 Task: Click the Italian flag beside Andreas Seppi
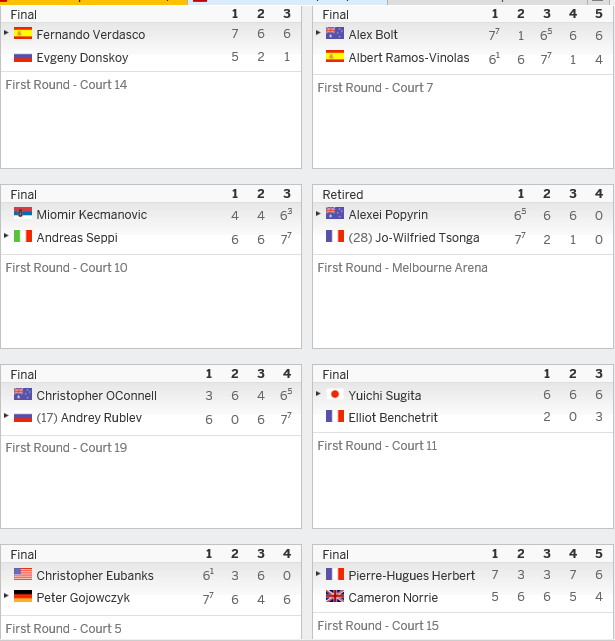pos(23,236)
